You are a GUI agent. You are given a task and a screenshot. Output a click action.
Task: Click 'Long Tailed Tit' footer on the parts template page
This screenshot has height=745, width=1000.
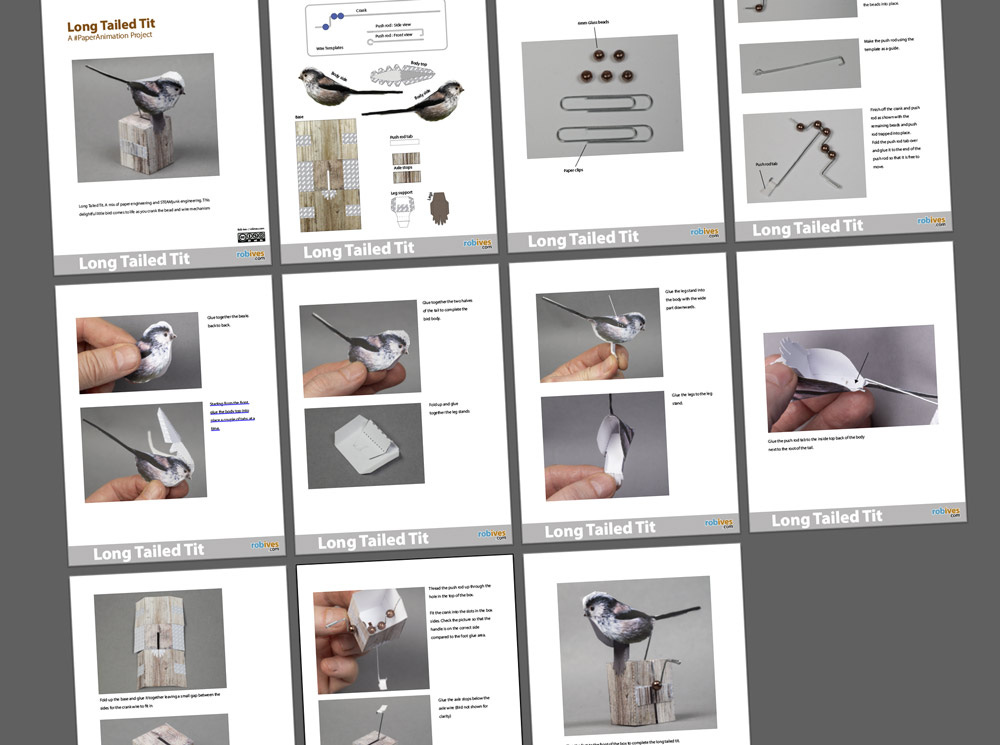coord(359,250)
